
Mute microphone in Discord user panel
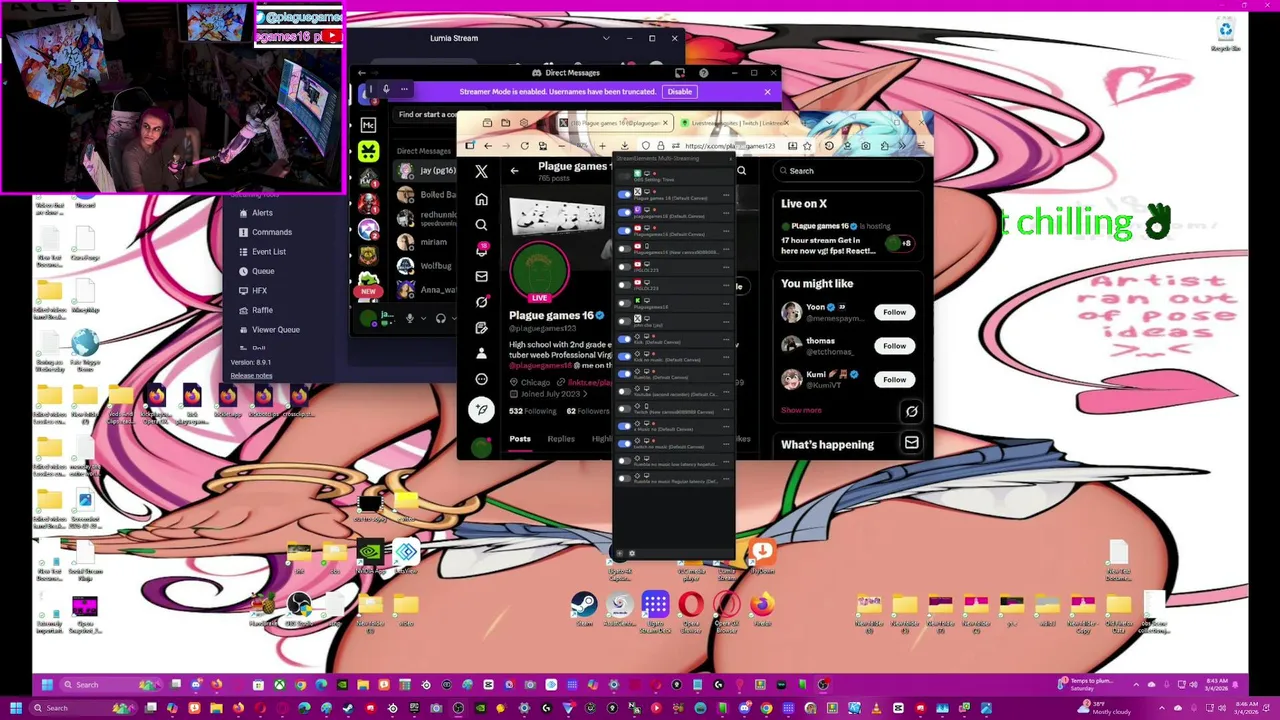409,318
